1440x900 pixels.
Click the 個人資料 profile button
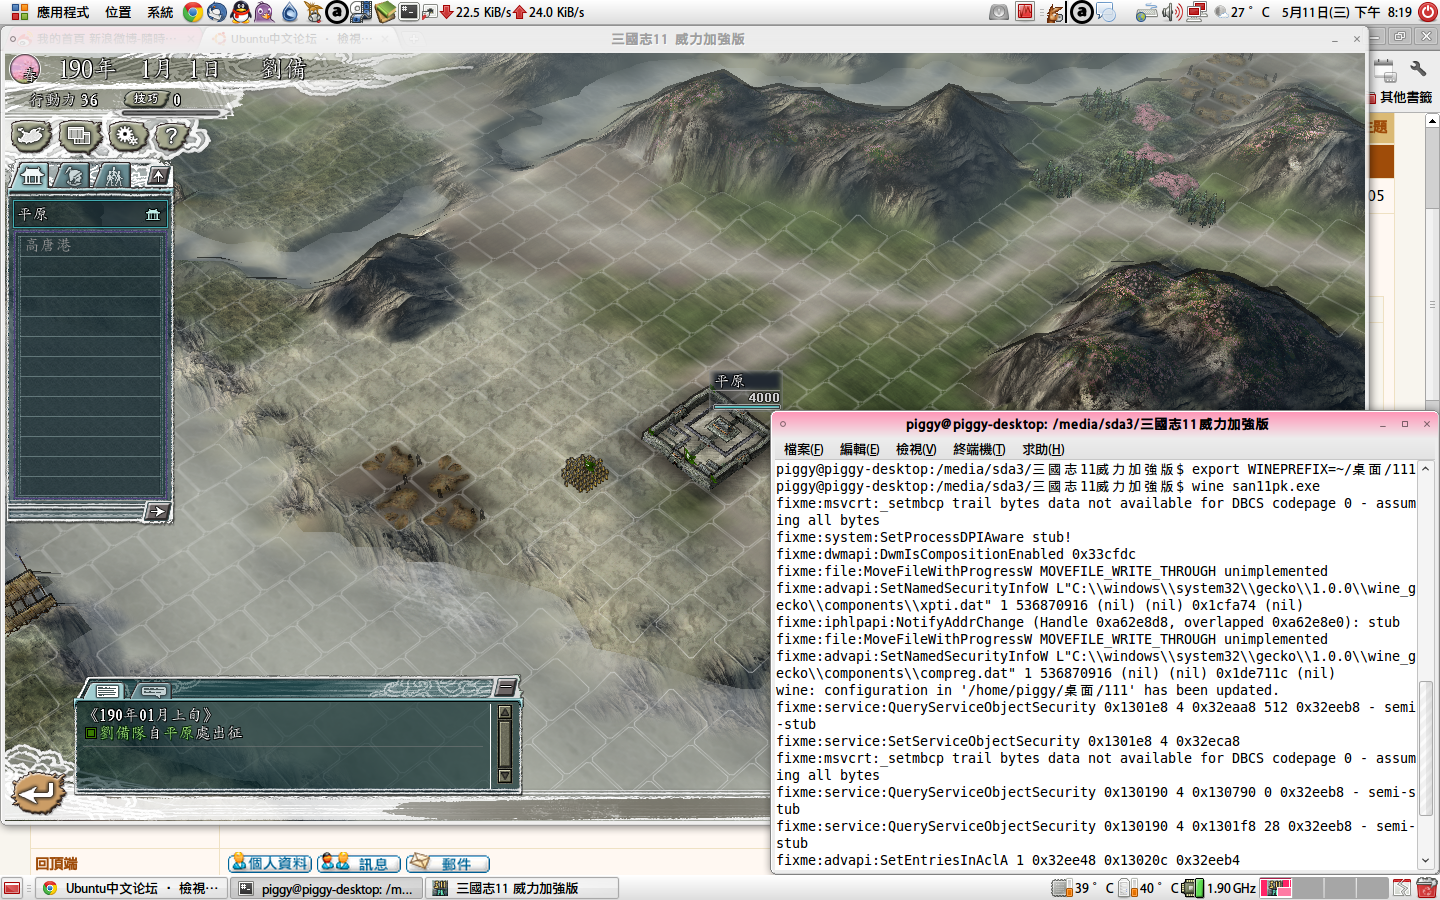pos(270,863)
